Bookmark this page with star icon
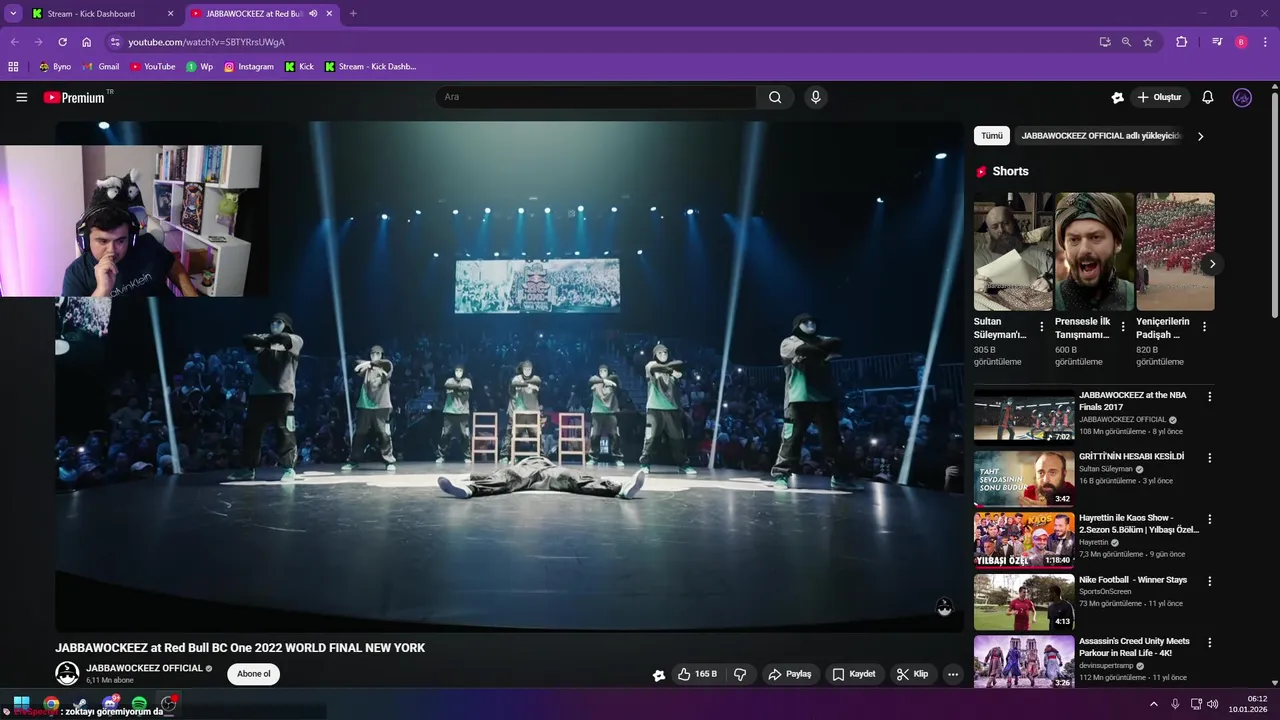Image resolution: width=1280 pixels, height=720 pixels. tap(1148, 42)
